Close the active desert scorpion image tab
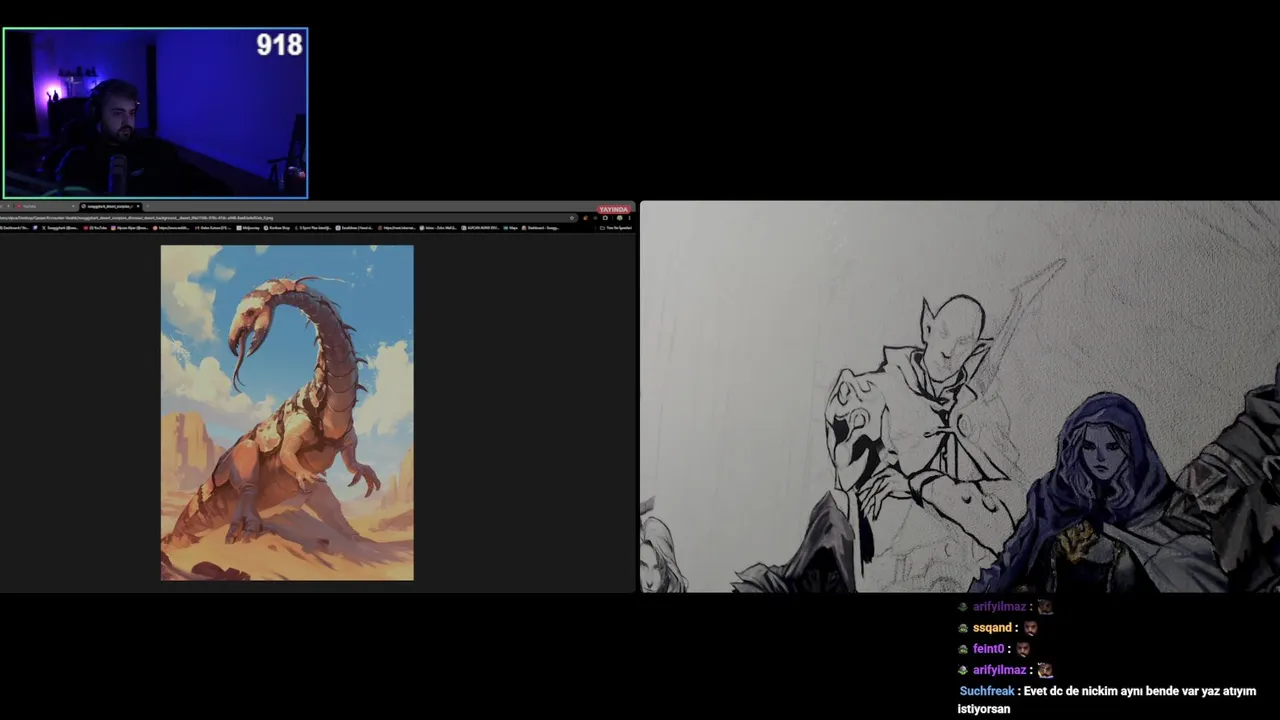Viewport: 1280px width, 720px height. tap(138, 206)
